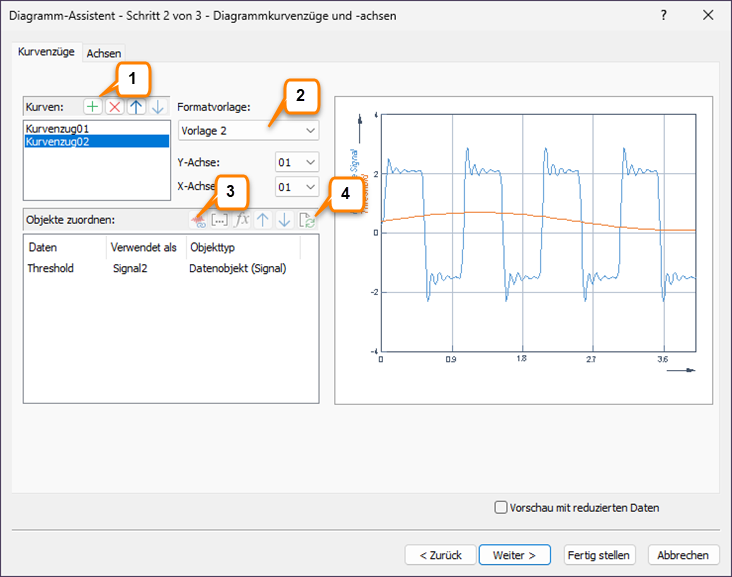Viewport: 732px width, 577px height.
Task: Click the bracket placeholder icon in Objekte zuordnen
Action: point(220,220)
